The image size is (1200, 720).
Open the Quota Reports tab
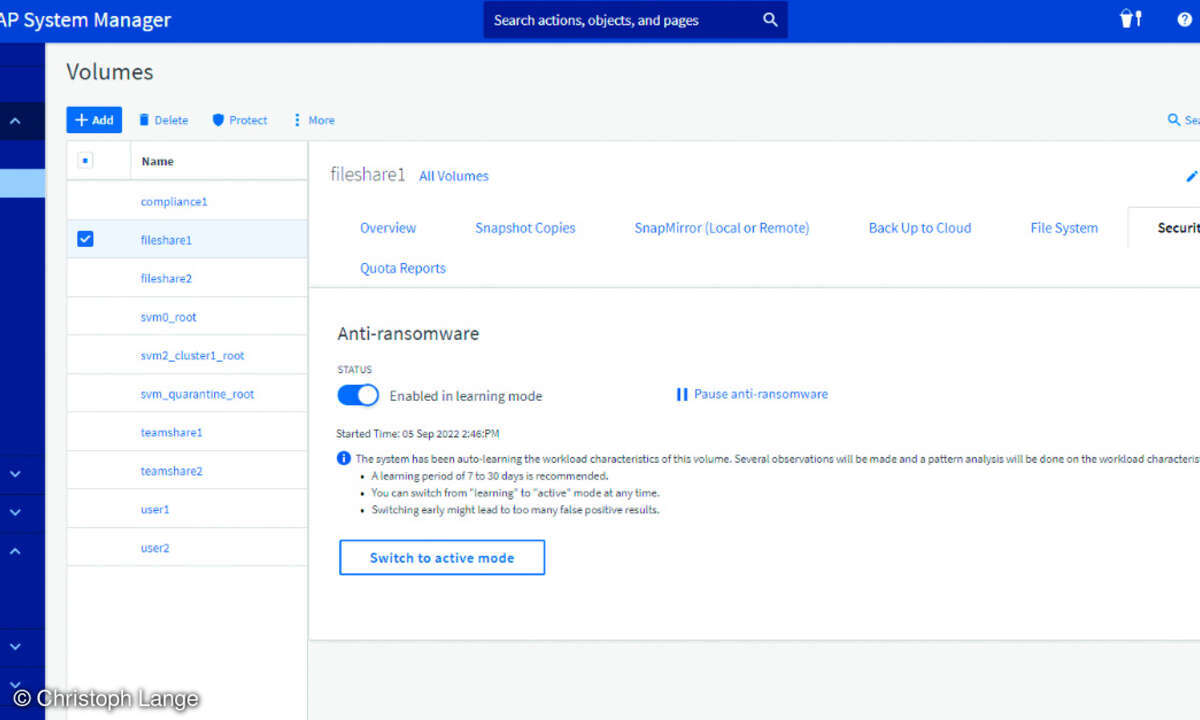point(403,268)
